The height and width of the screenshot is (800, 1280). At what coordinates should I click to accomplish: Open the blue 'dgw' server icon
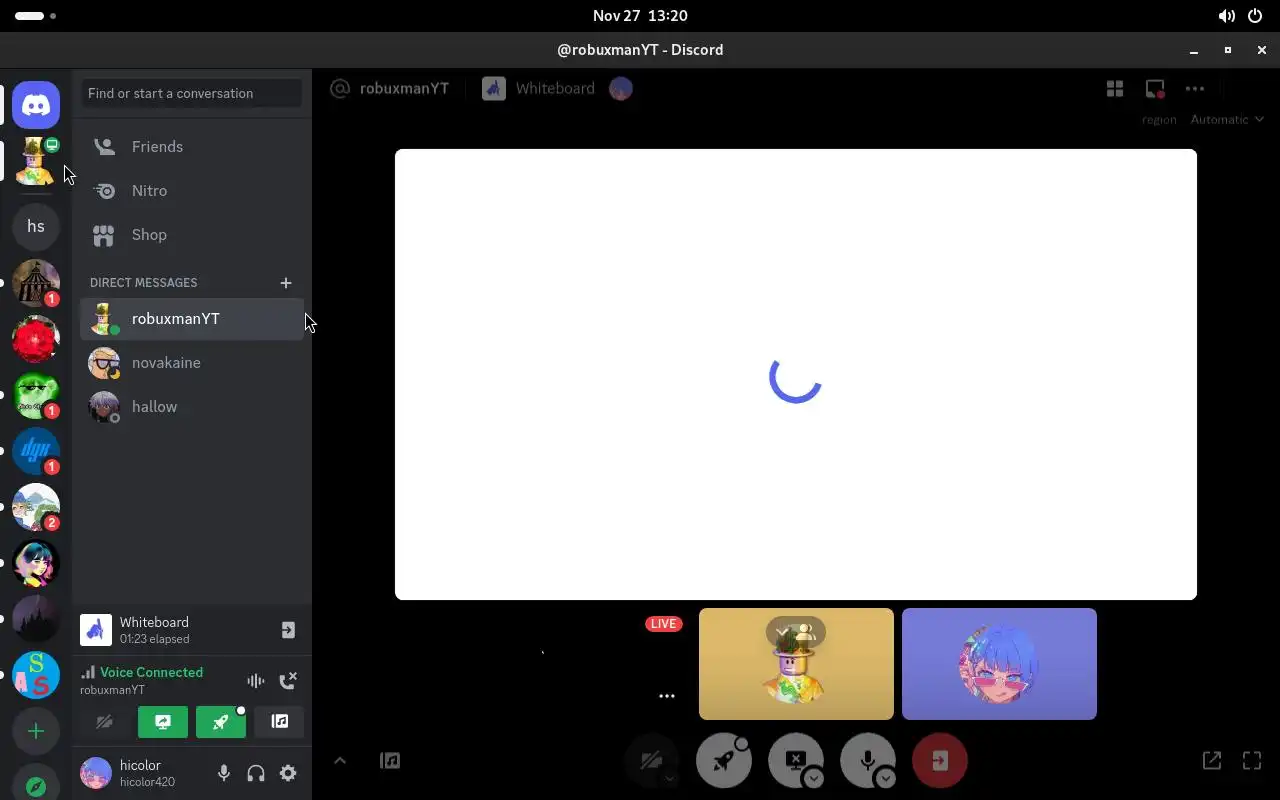click(36, 451)
